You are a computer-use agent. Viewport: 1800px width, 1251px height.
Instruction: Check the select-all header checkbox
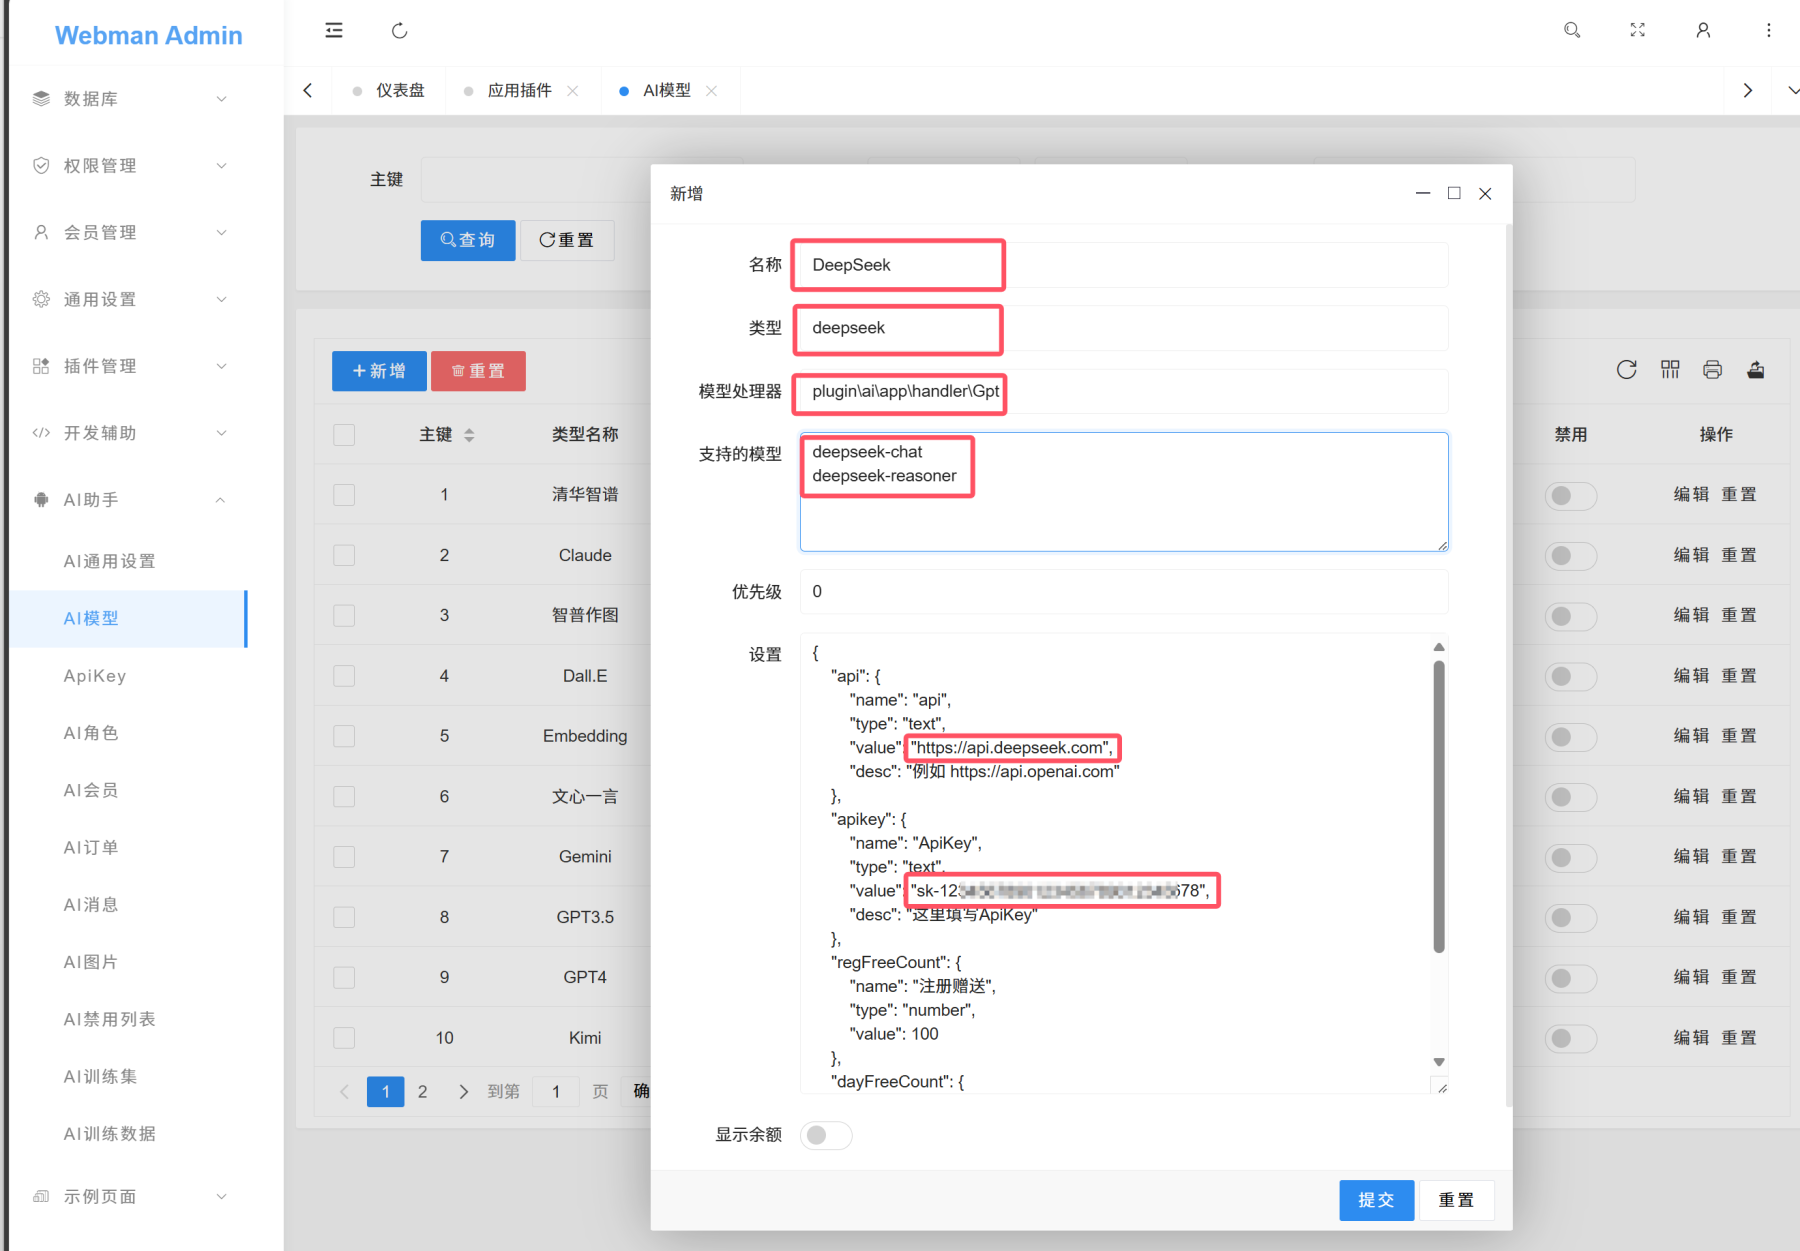tap(344, 435)
